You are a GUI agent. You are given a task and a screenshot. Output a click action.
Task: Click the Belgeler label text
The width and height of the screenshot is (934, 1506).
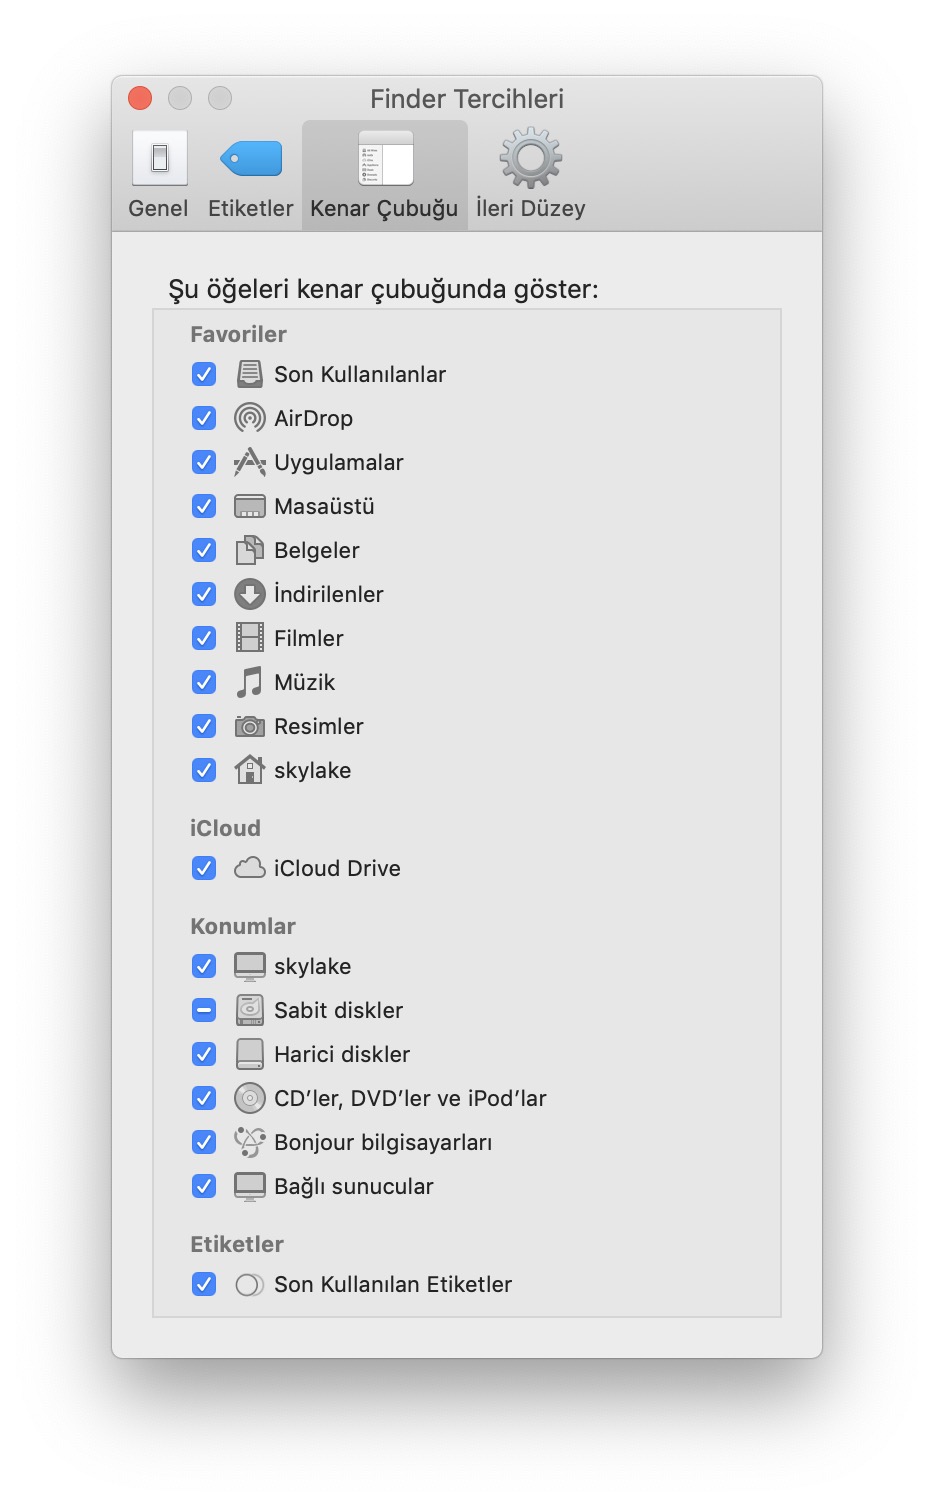(x=316, y=550)
